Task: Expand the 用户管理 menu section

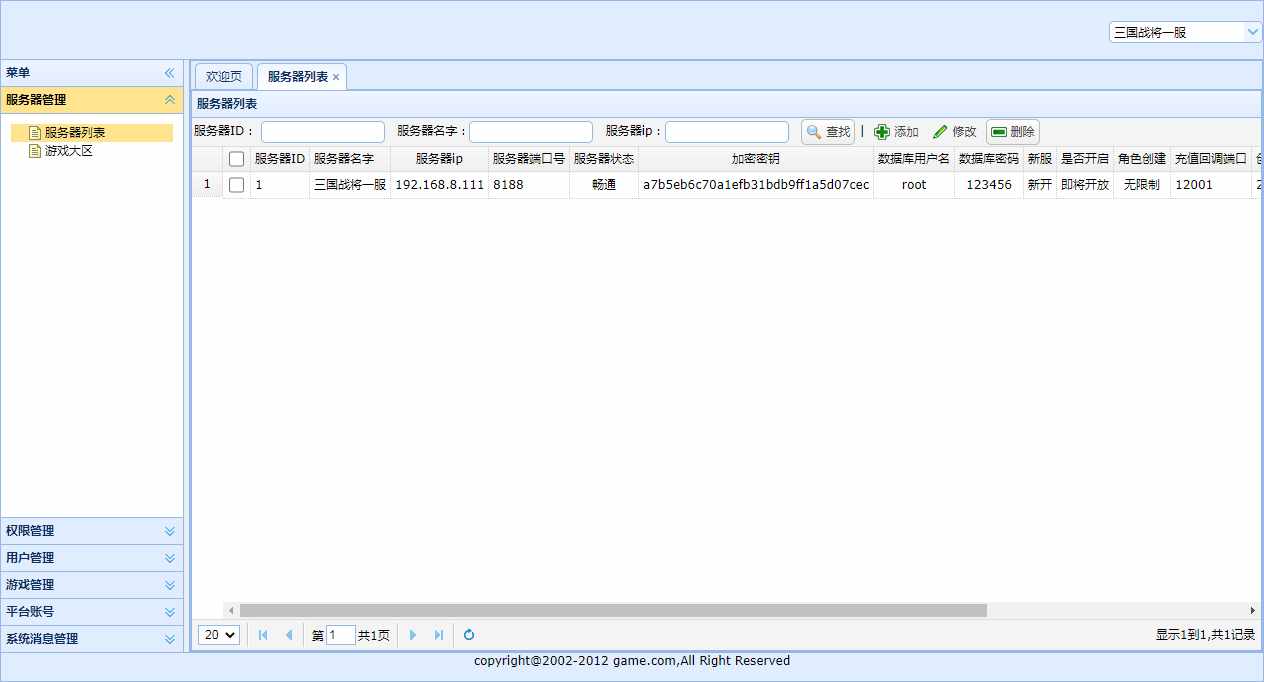Action: 91,558
